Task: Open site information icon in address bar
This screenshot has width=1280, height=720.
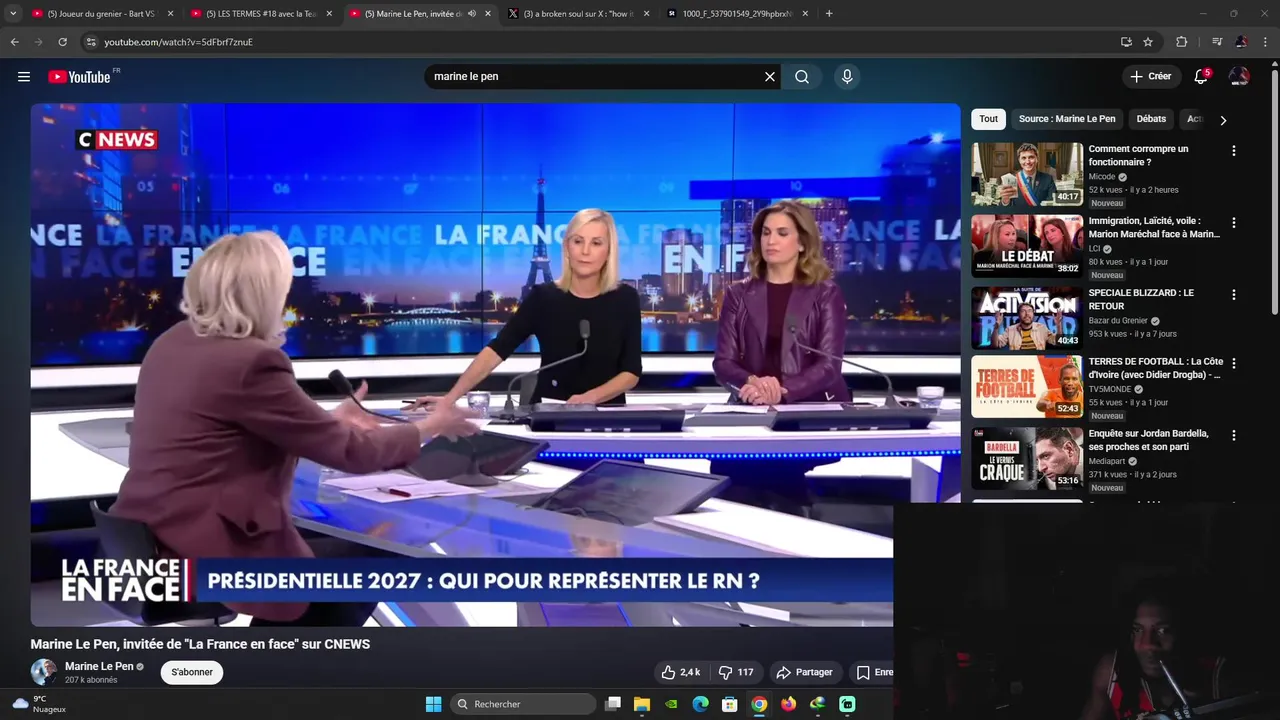Action: coord(91,42)
